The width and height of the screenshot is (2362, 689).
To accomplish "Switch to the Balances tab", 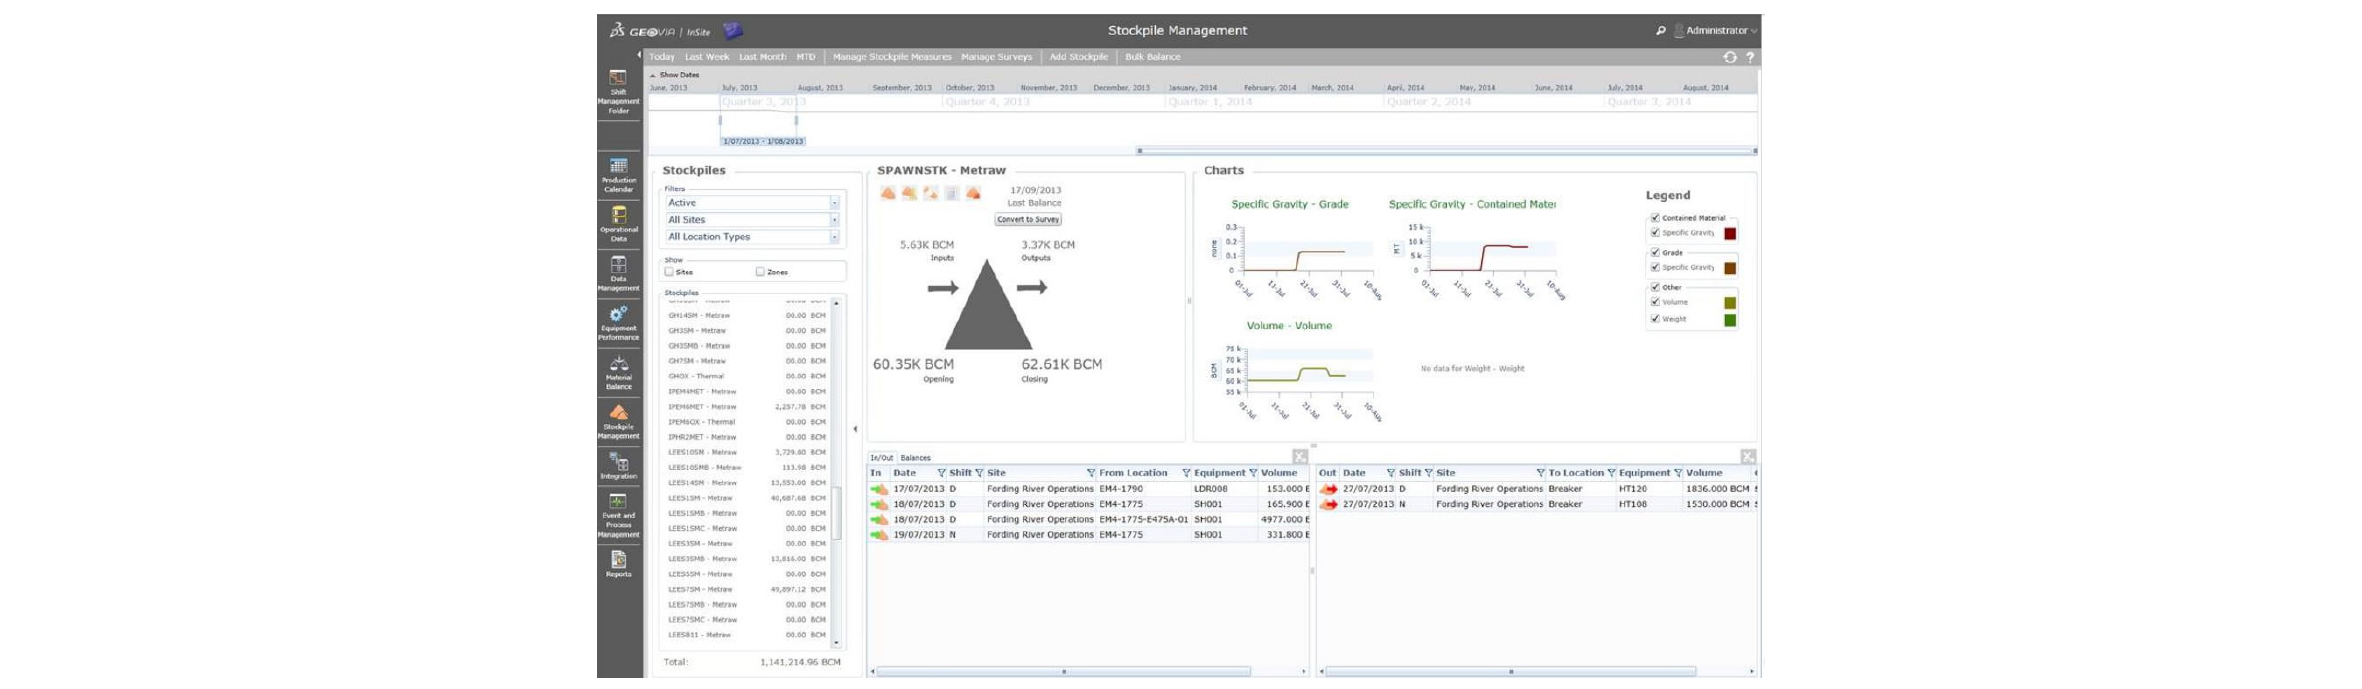I will coord(915,458).
